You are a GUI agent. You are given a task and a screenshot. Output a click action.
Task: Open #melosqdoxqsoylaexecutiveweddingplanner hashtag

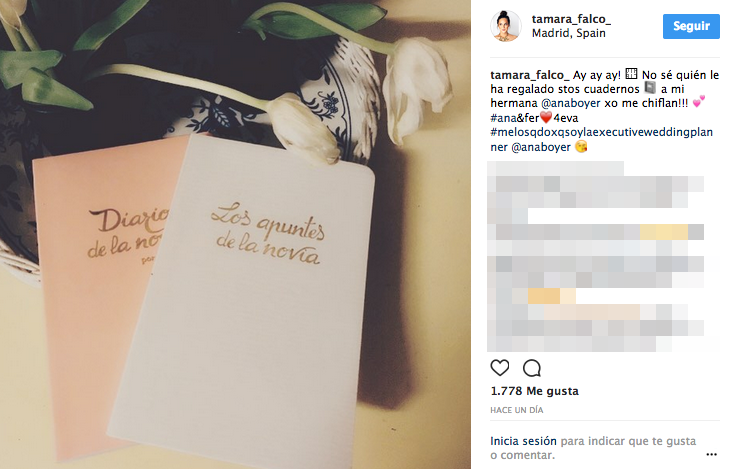[601, 139]
